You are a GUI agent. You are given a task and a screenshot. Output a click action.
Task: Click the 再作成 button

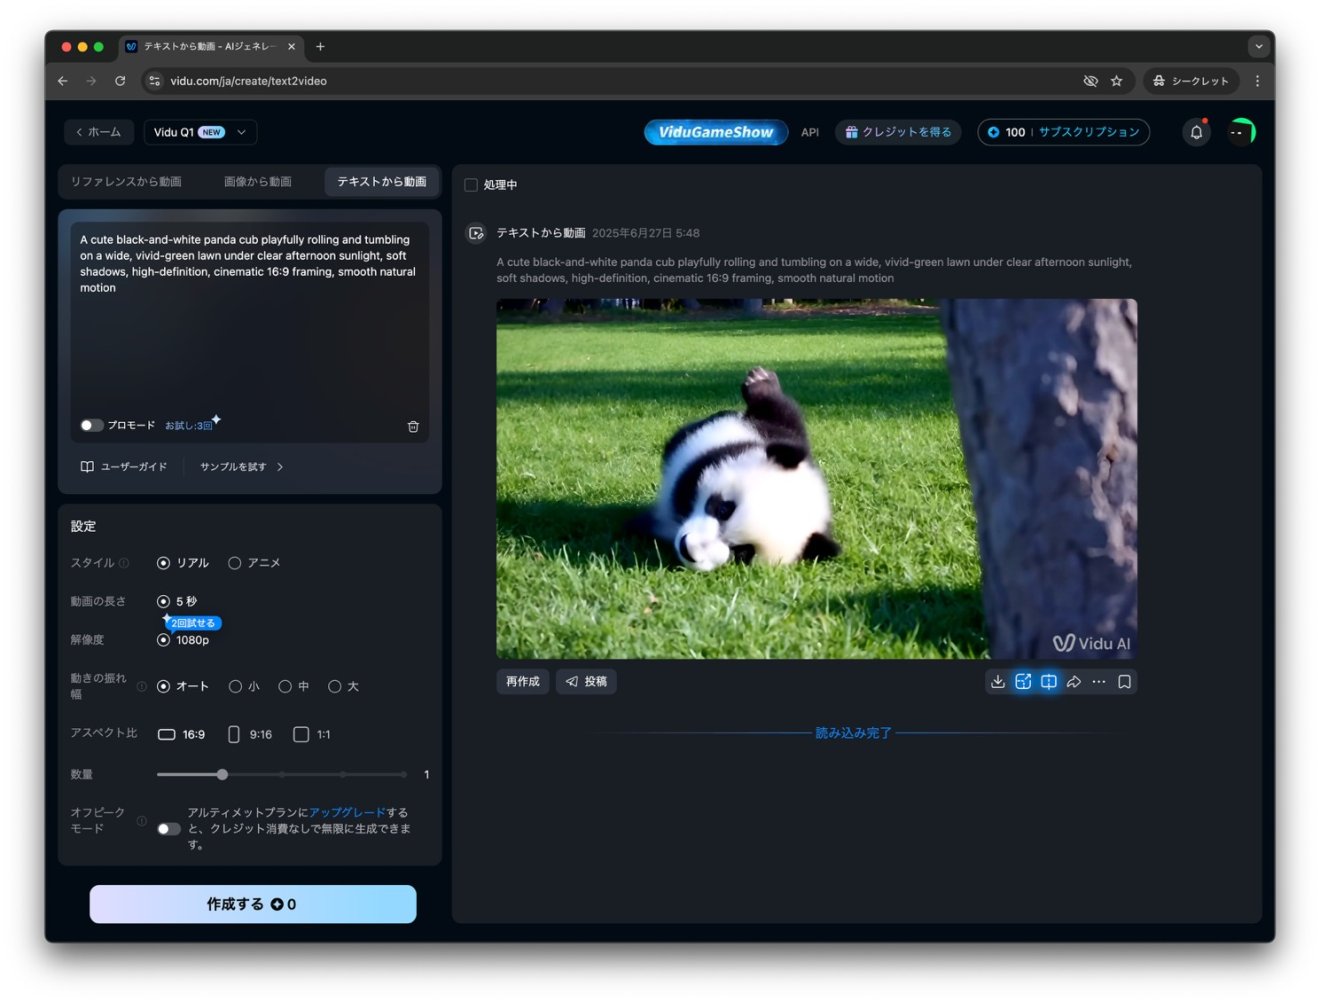click(522, 682)
